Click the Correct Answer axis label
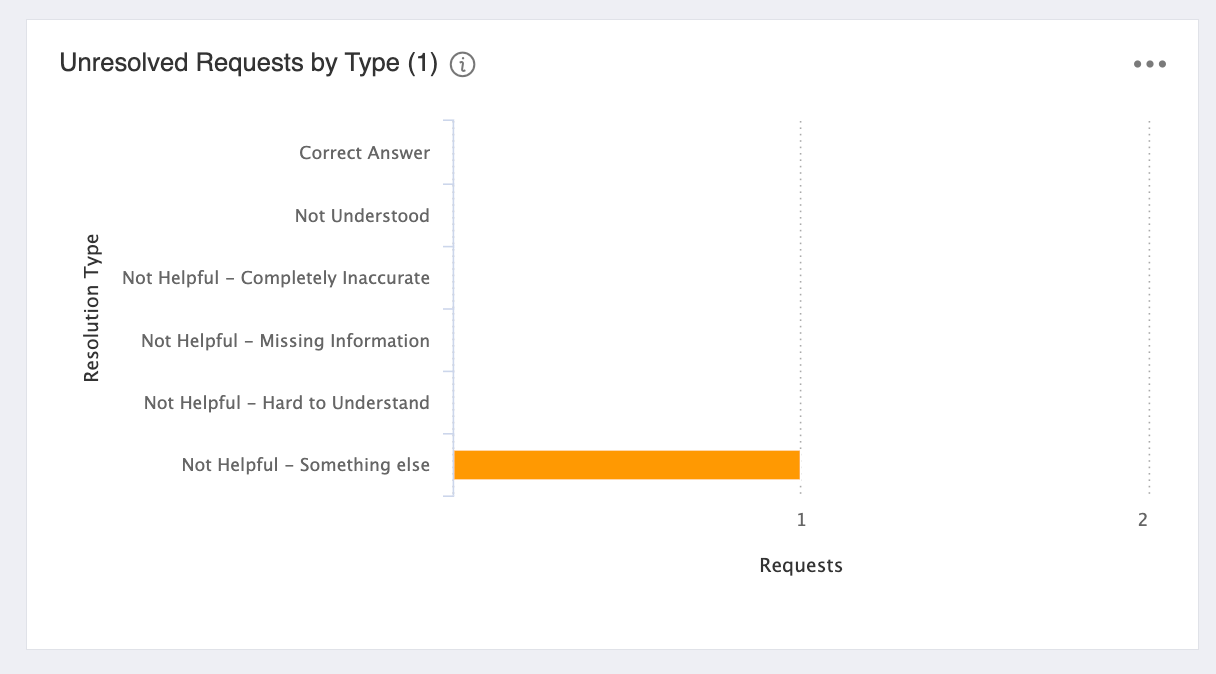 click(364, 153)
